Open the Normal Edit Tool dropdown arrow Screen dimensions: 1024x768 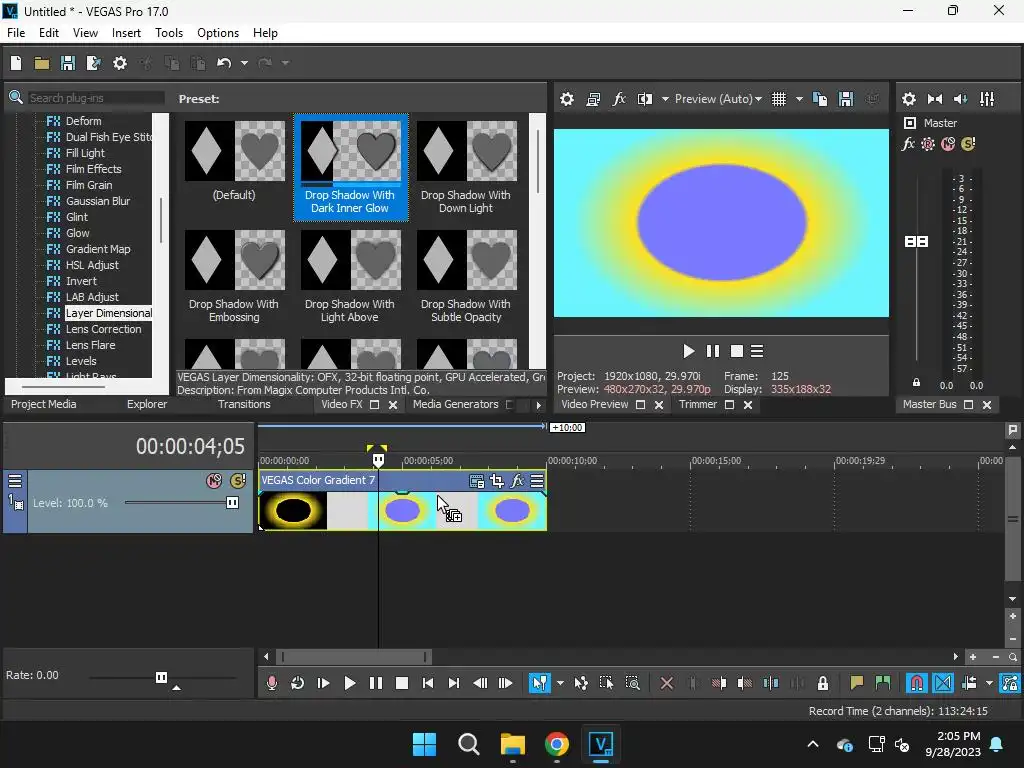tap(560, 683)
